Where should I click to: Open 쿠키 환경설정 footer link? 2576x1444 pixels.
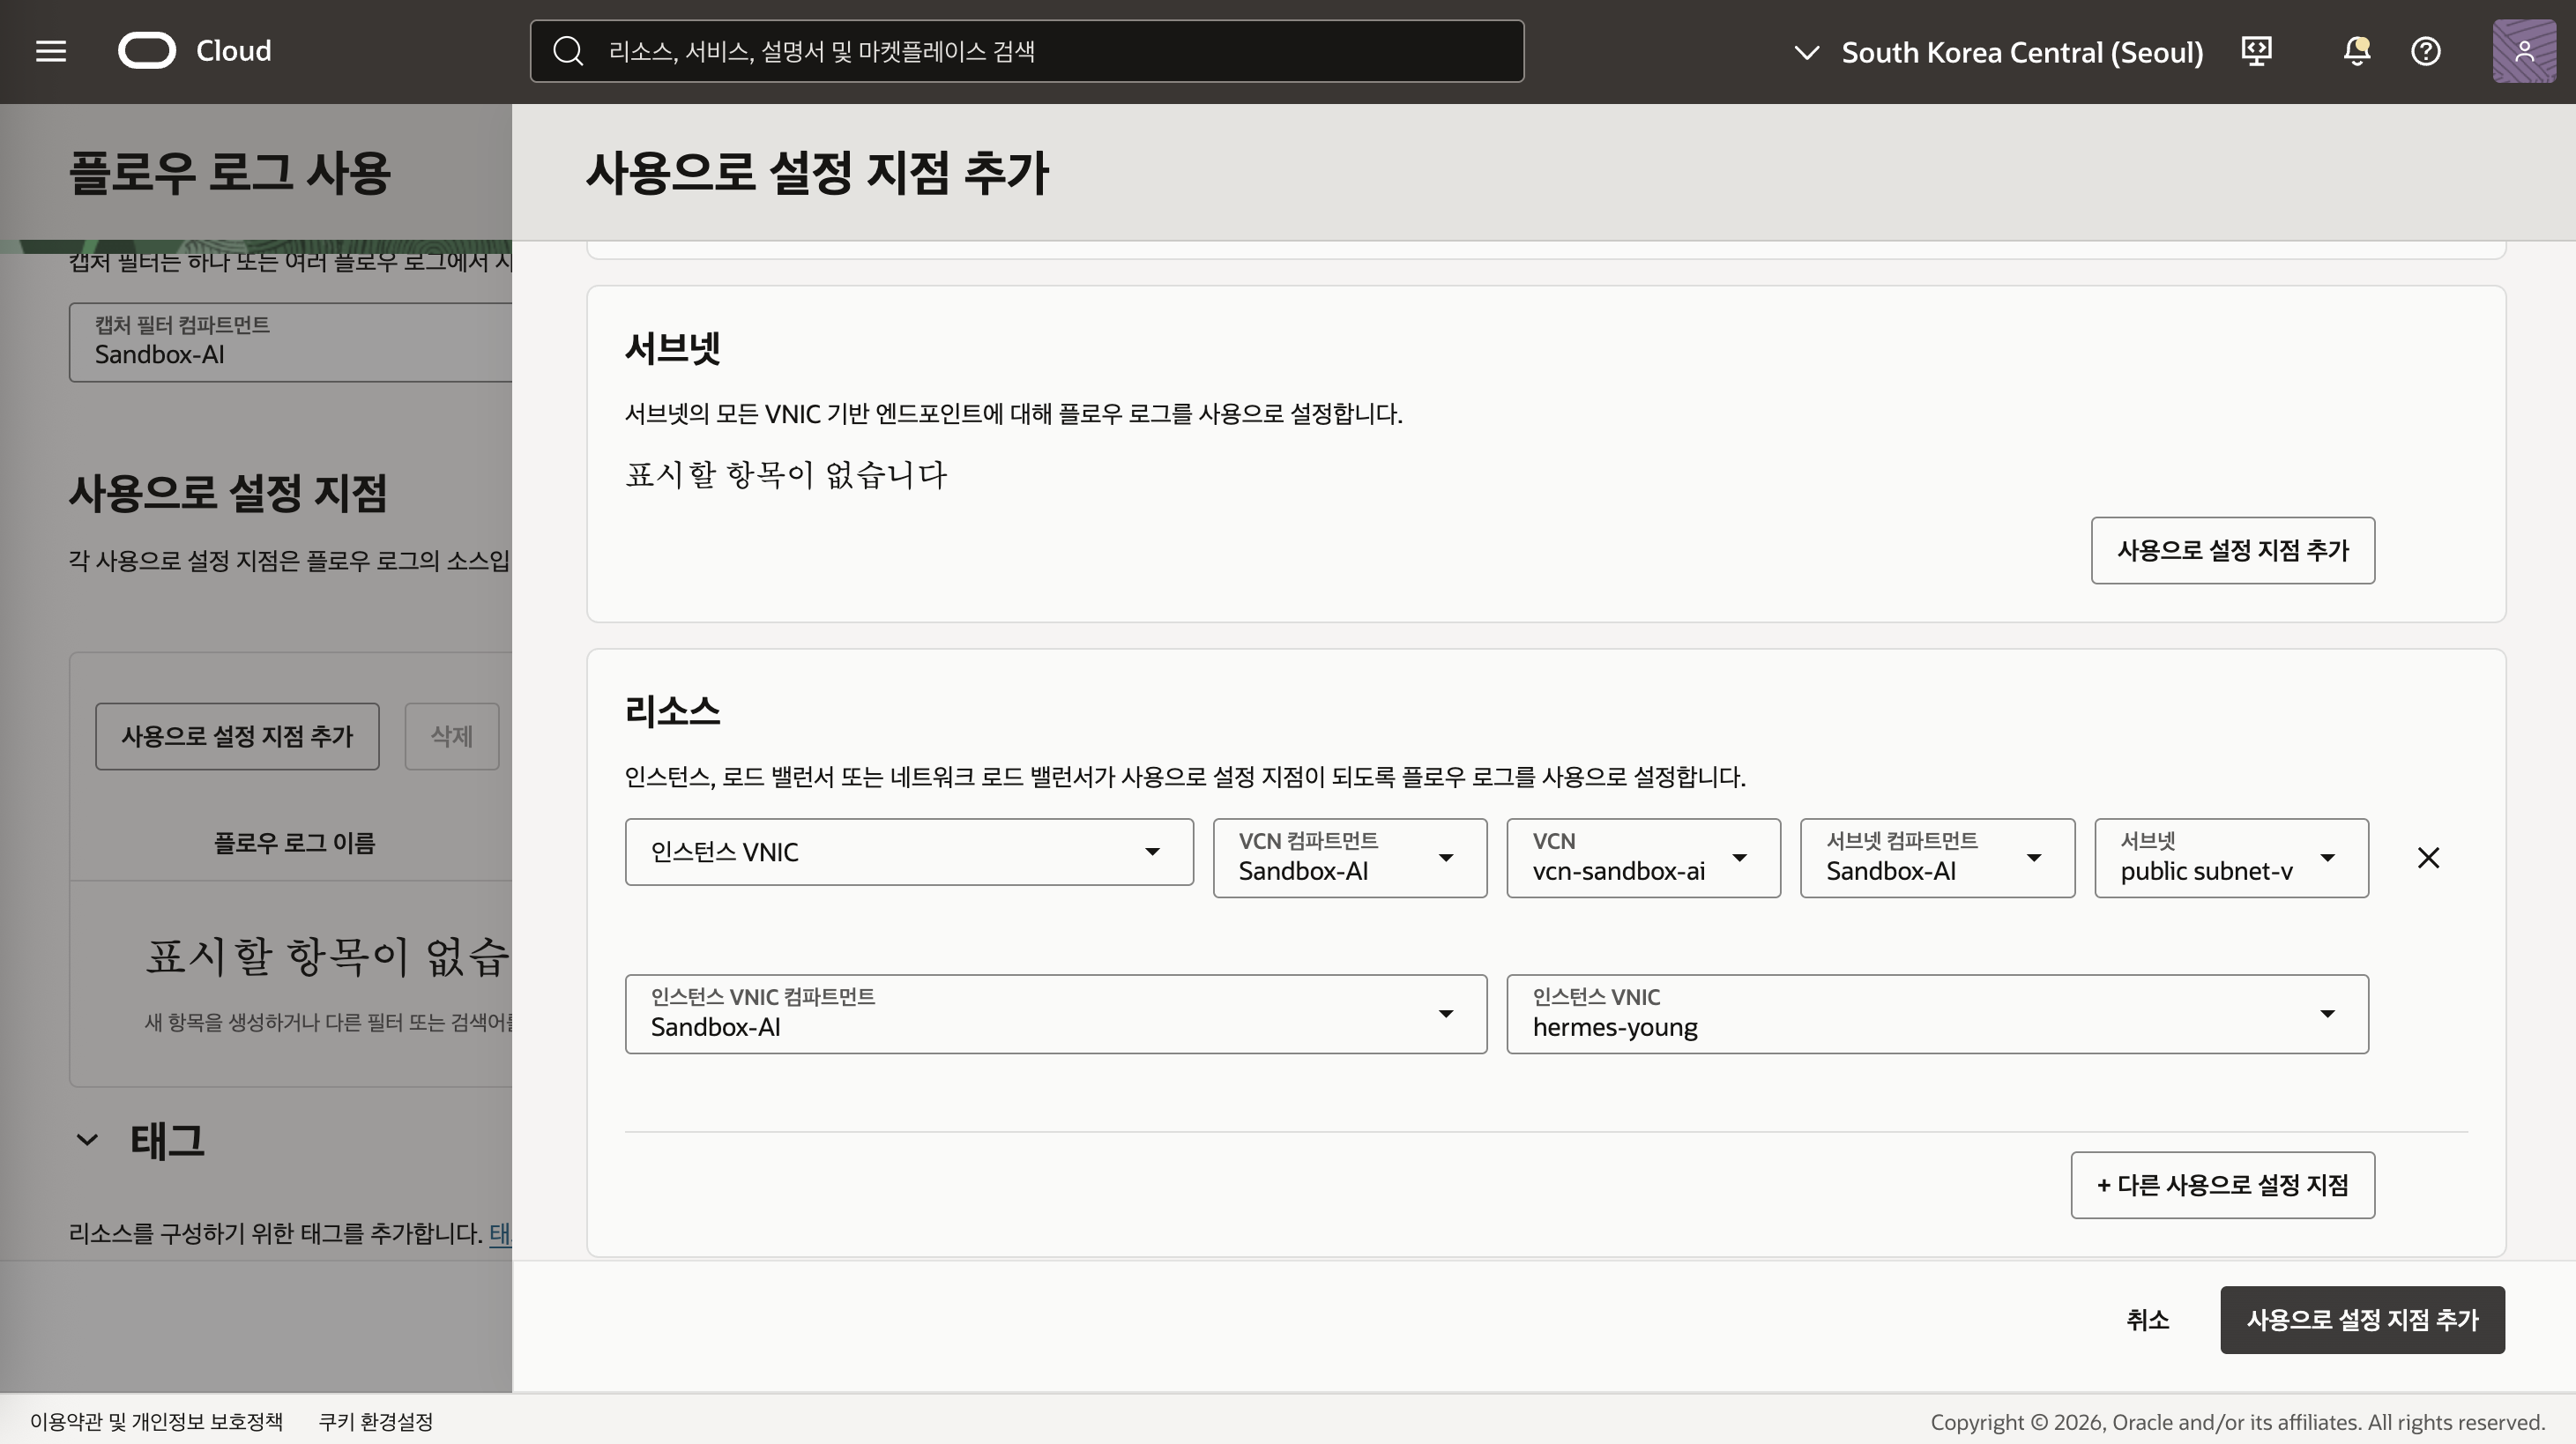[375, 1421]
